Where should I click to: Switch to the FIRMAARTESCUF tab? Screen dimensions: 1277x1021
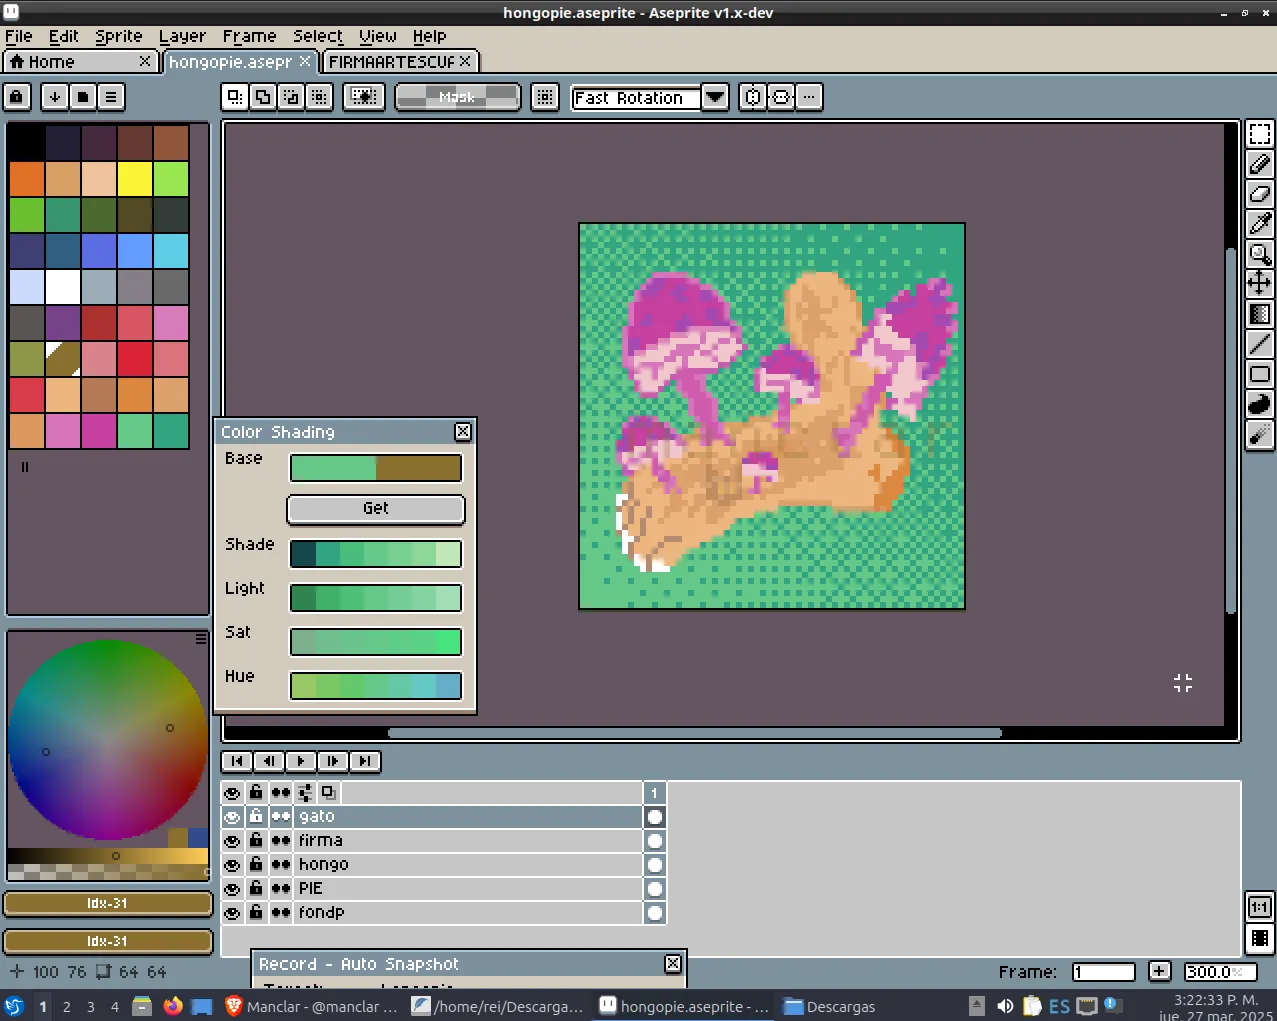click(400, 62)
